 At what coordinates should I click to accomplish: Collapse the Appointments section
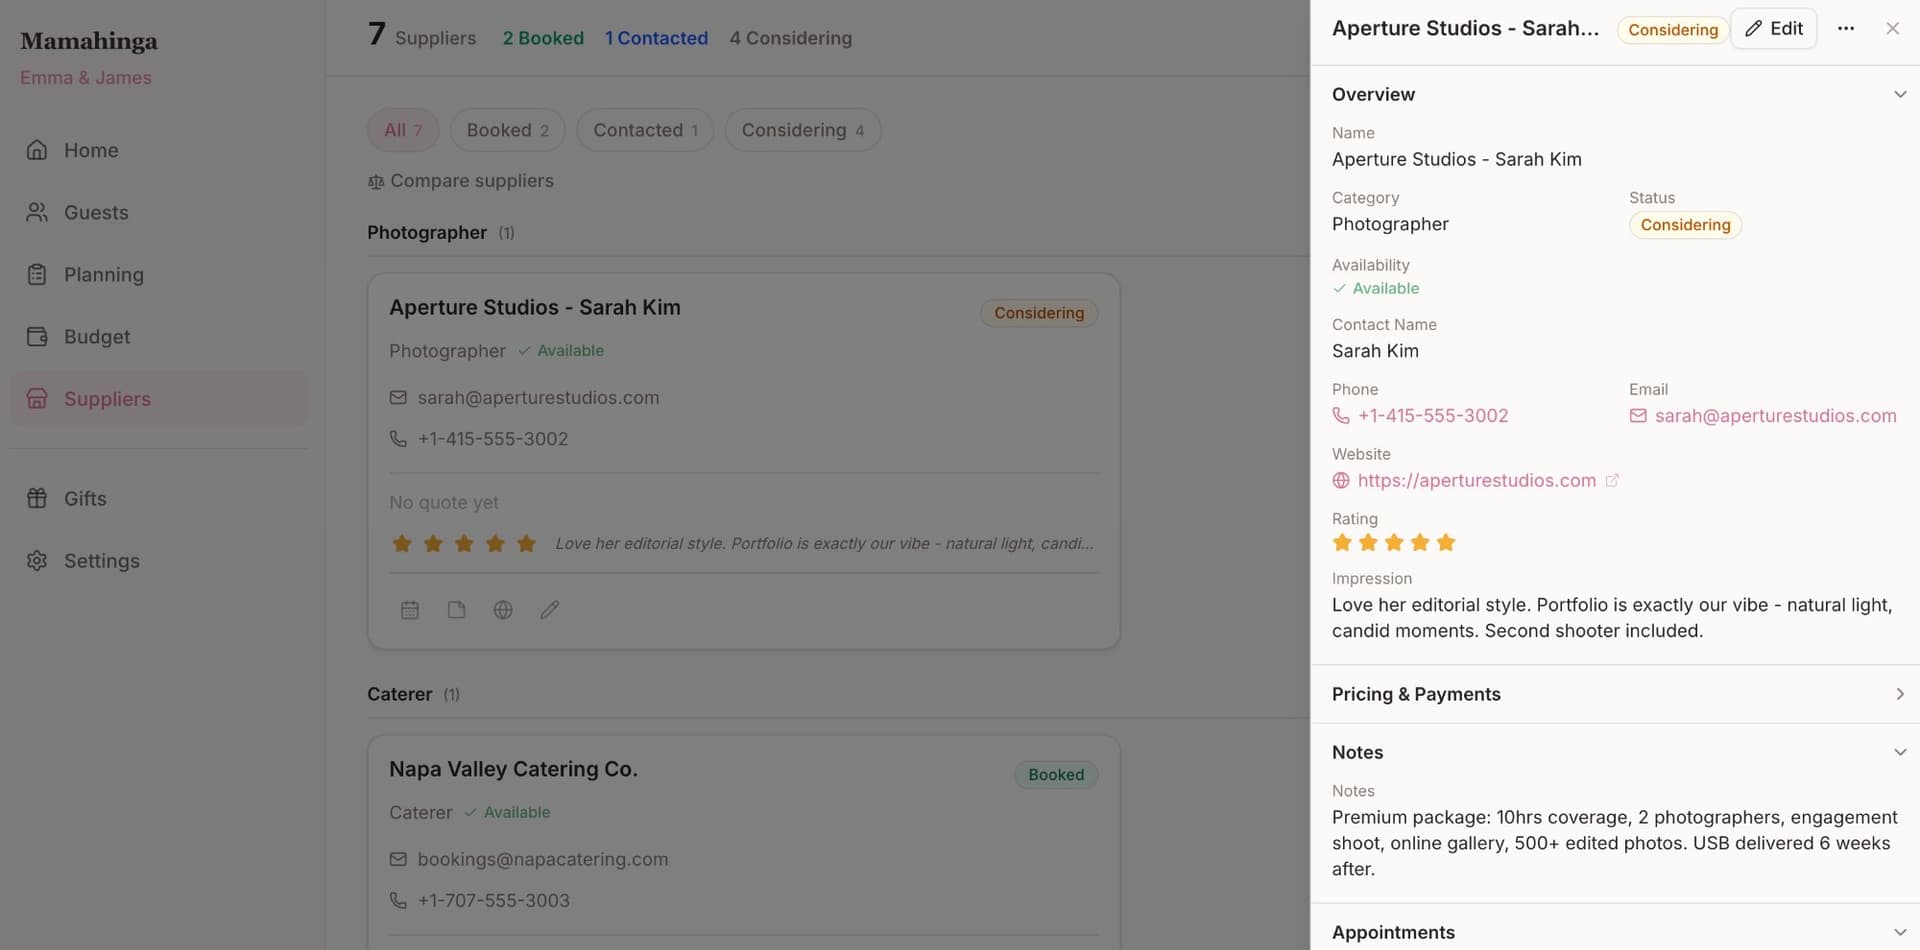[x=1899, y=932]
